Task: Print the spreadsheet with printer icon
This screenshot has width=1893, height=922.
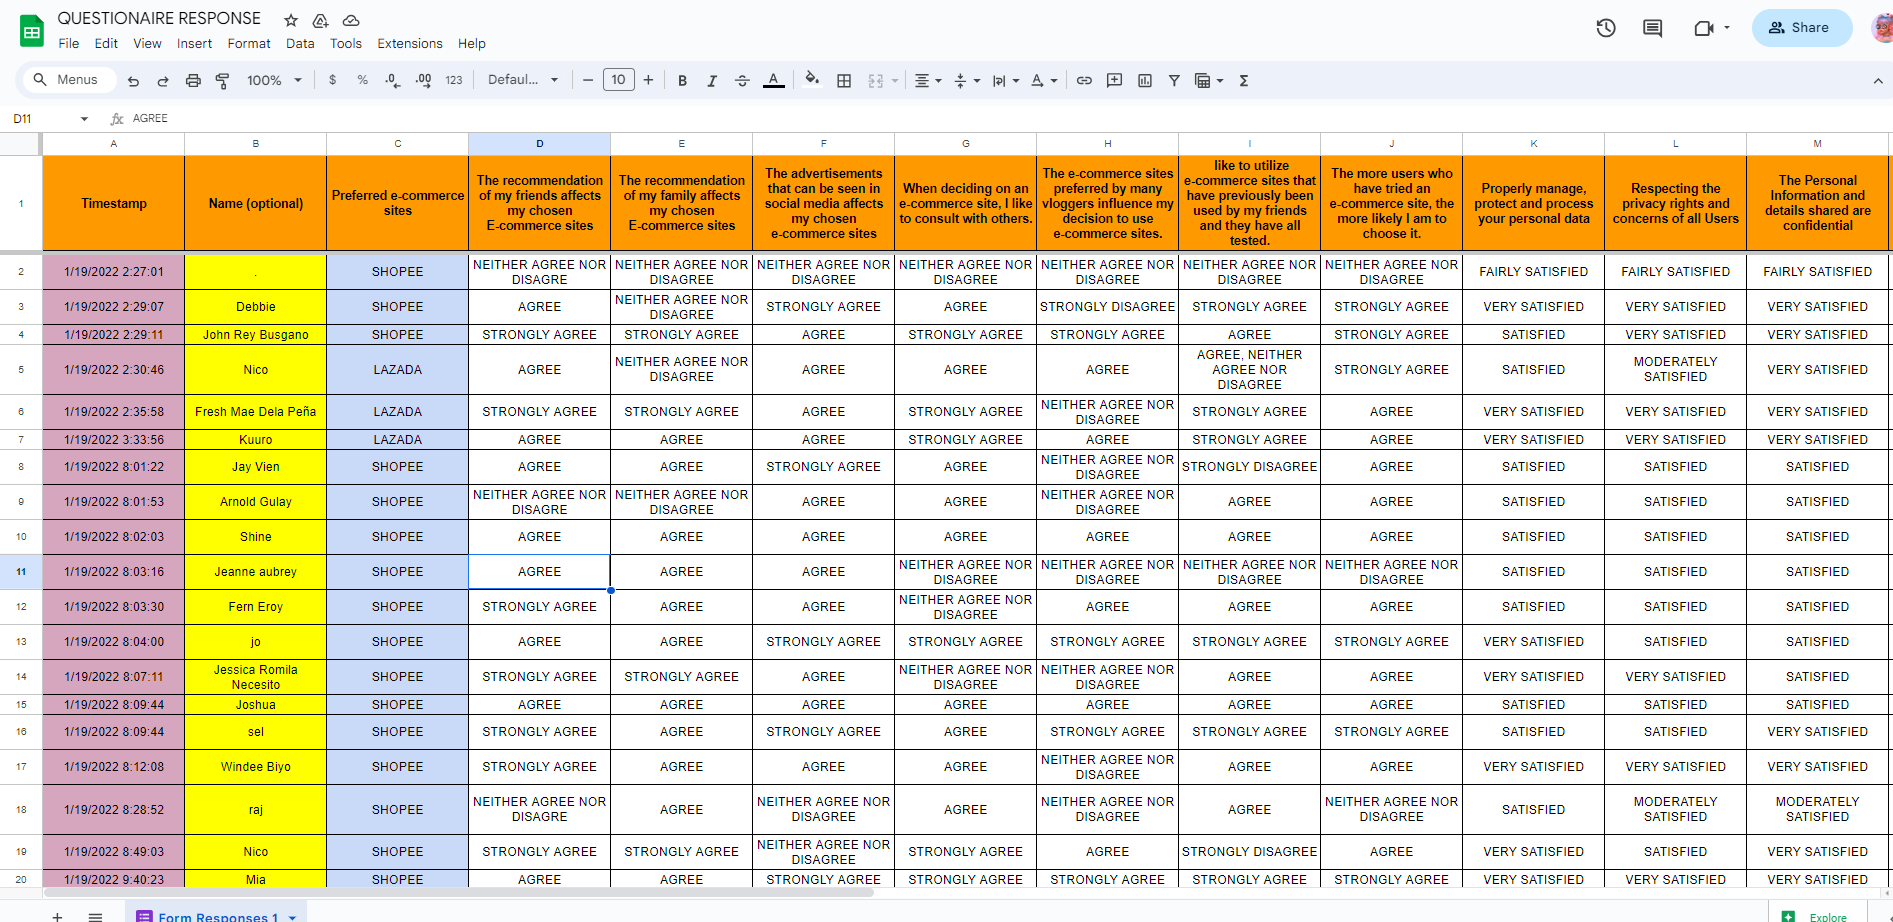Action: point(193,81)
